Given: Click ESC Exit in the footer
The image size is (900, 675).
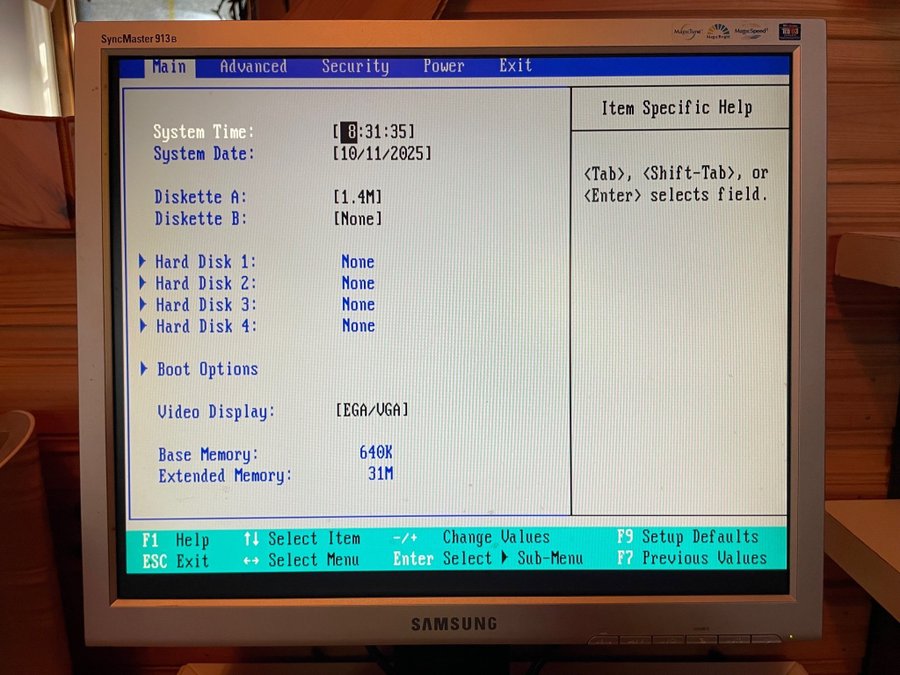Looking at the screenshot, I should point(176,562).
